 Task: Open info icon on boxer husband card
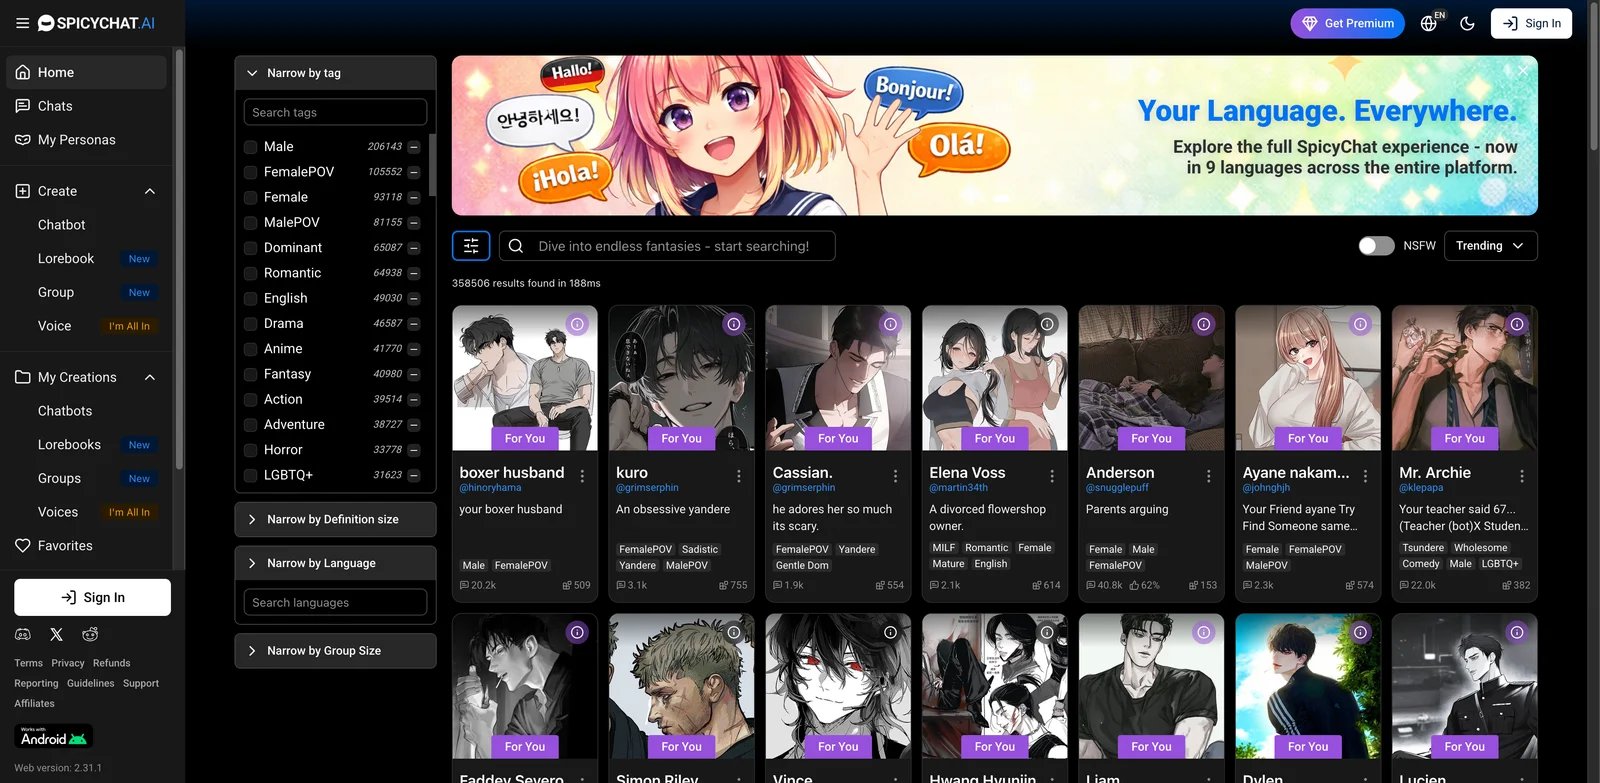[x=577, y=324]
